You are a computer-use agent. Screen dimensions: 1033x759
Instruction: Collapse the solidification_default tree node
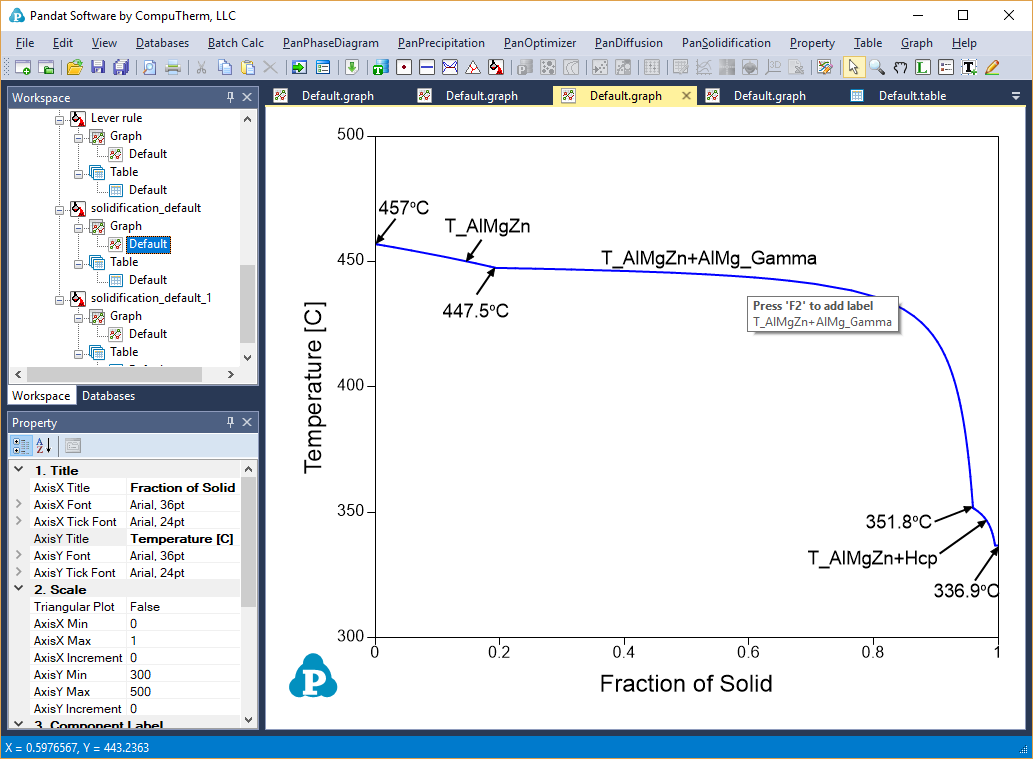click(x=60, y=208)
